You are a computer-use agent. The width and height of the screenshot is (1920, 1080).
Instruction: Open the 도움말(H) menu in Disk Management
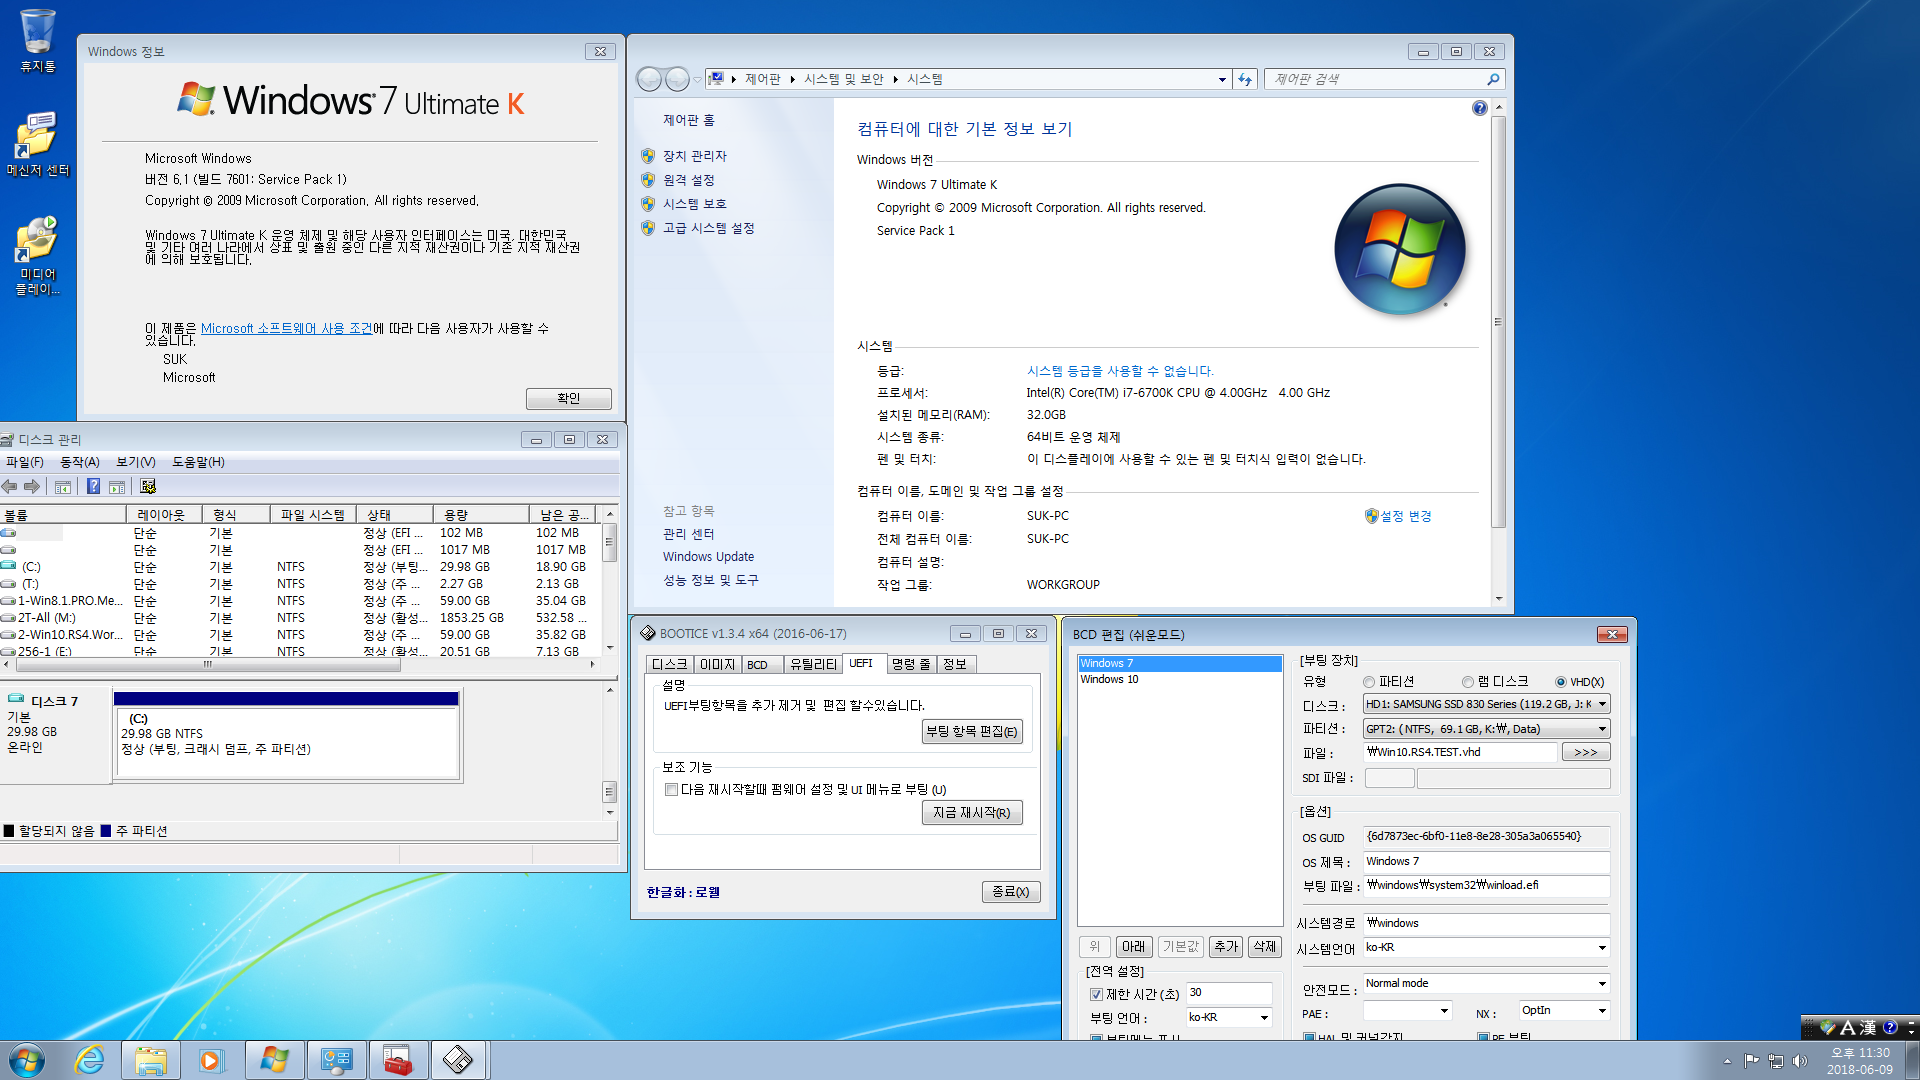(198, 462)
